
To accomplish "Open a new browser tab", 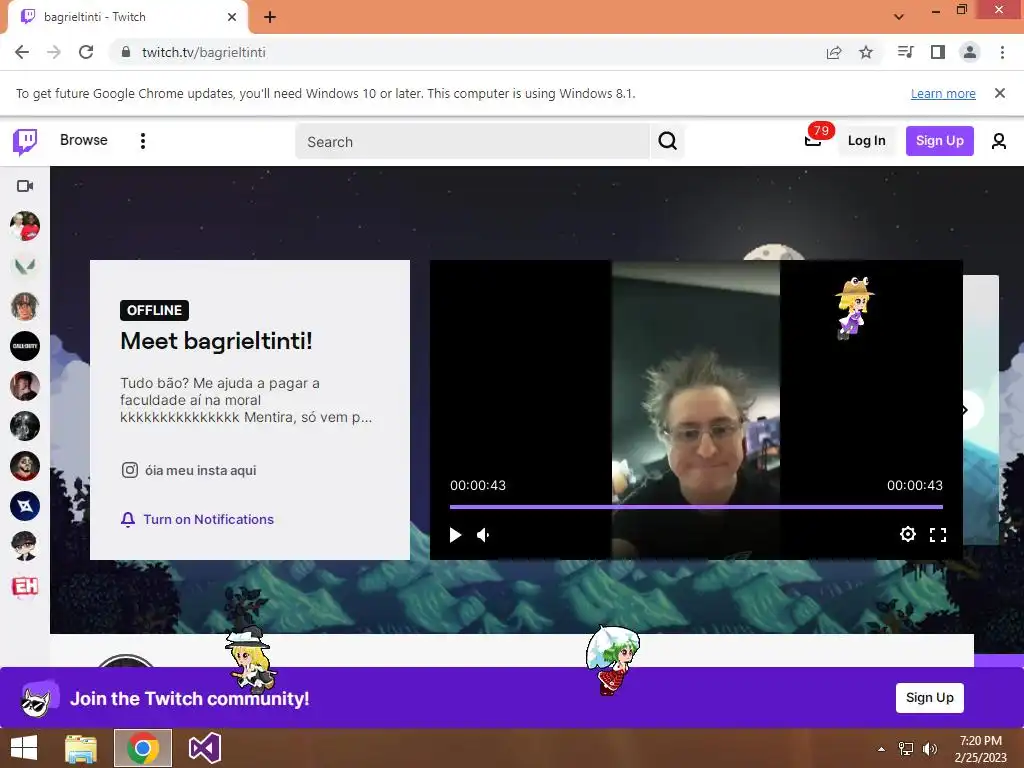I will [x=270, y=17].
